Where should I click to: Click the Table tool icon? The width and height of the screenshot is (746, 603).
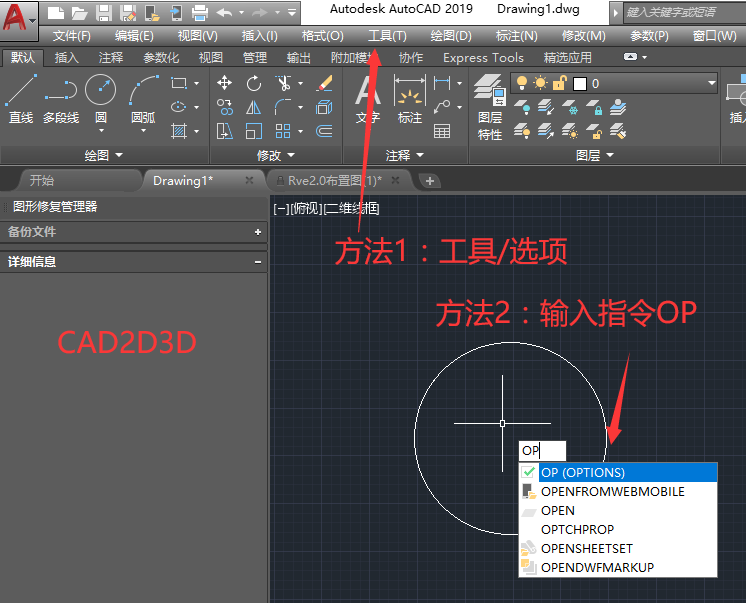pyautogui.click(x=442, y=131)
